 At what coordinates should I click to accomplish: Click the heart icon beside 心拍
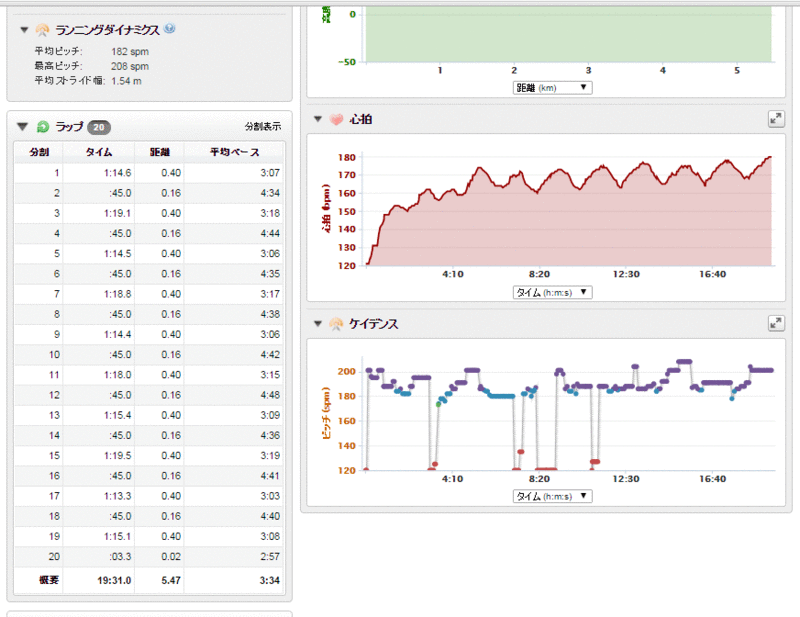[x=337, y=119]
